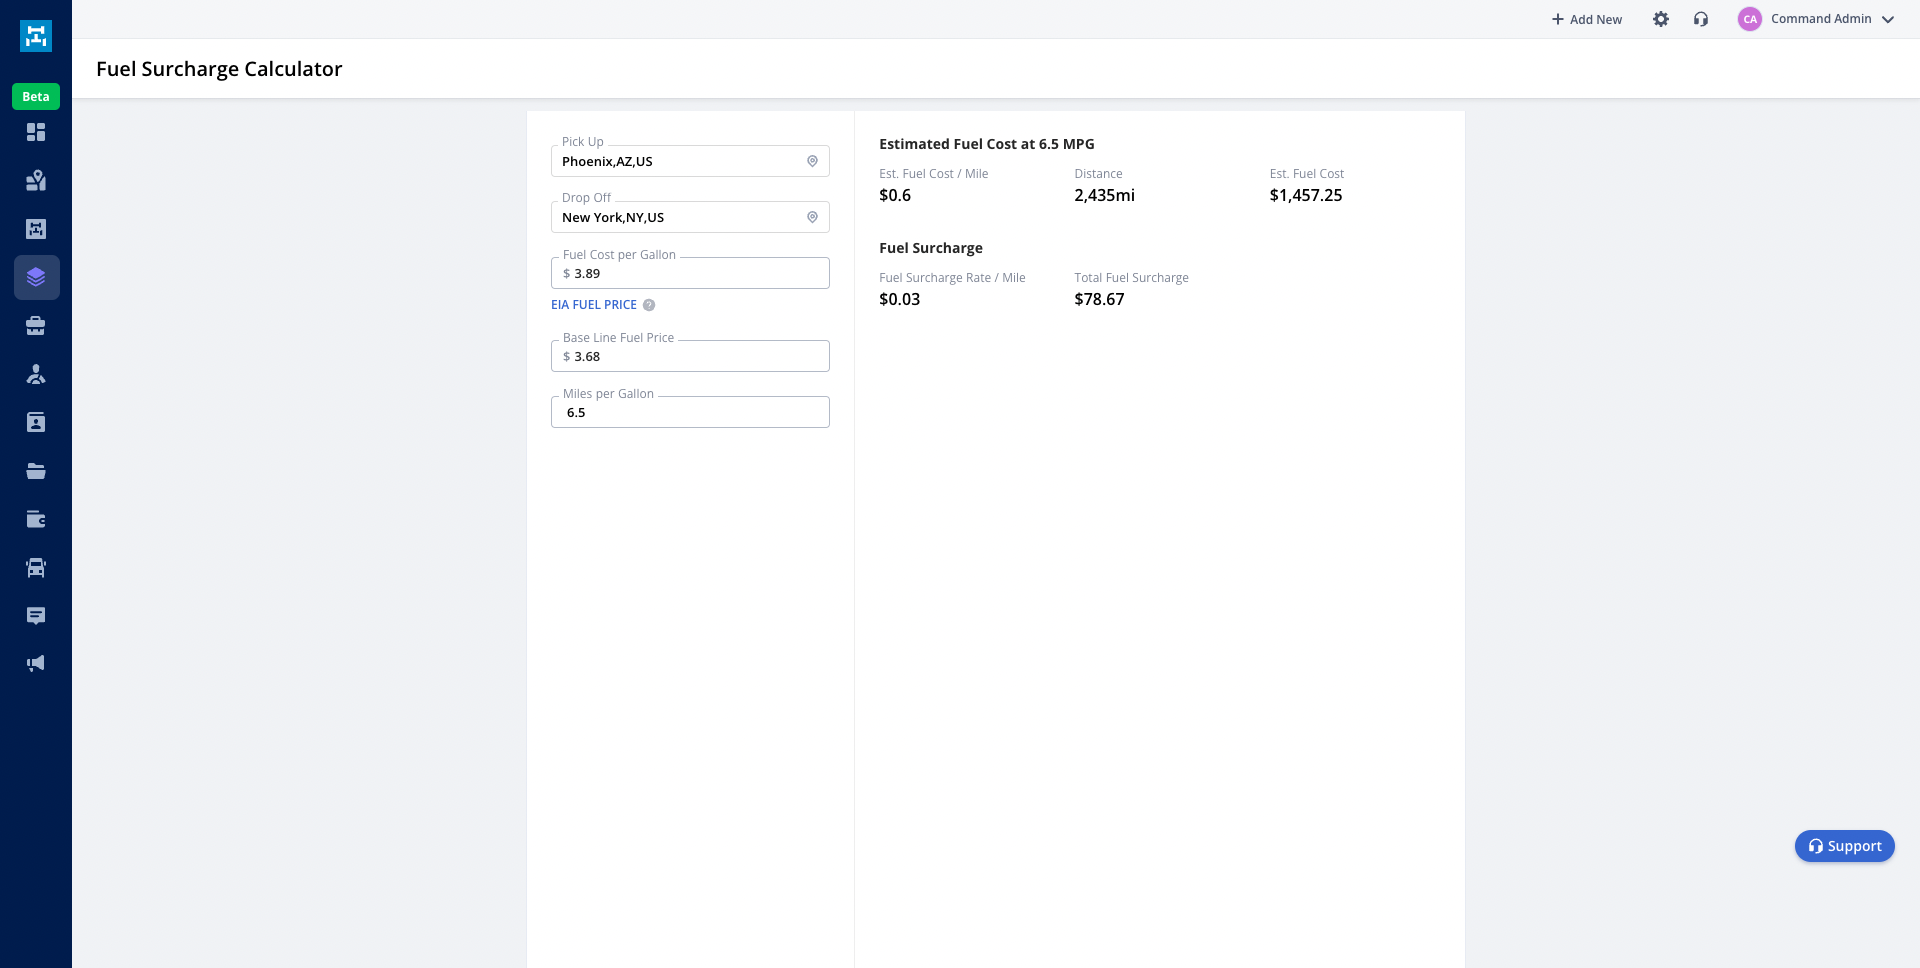
Task: Click the Fuel Cost per Gallon field
Action: pos(690,273)
